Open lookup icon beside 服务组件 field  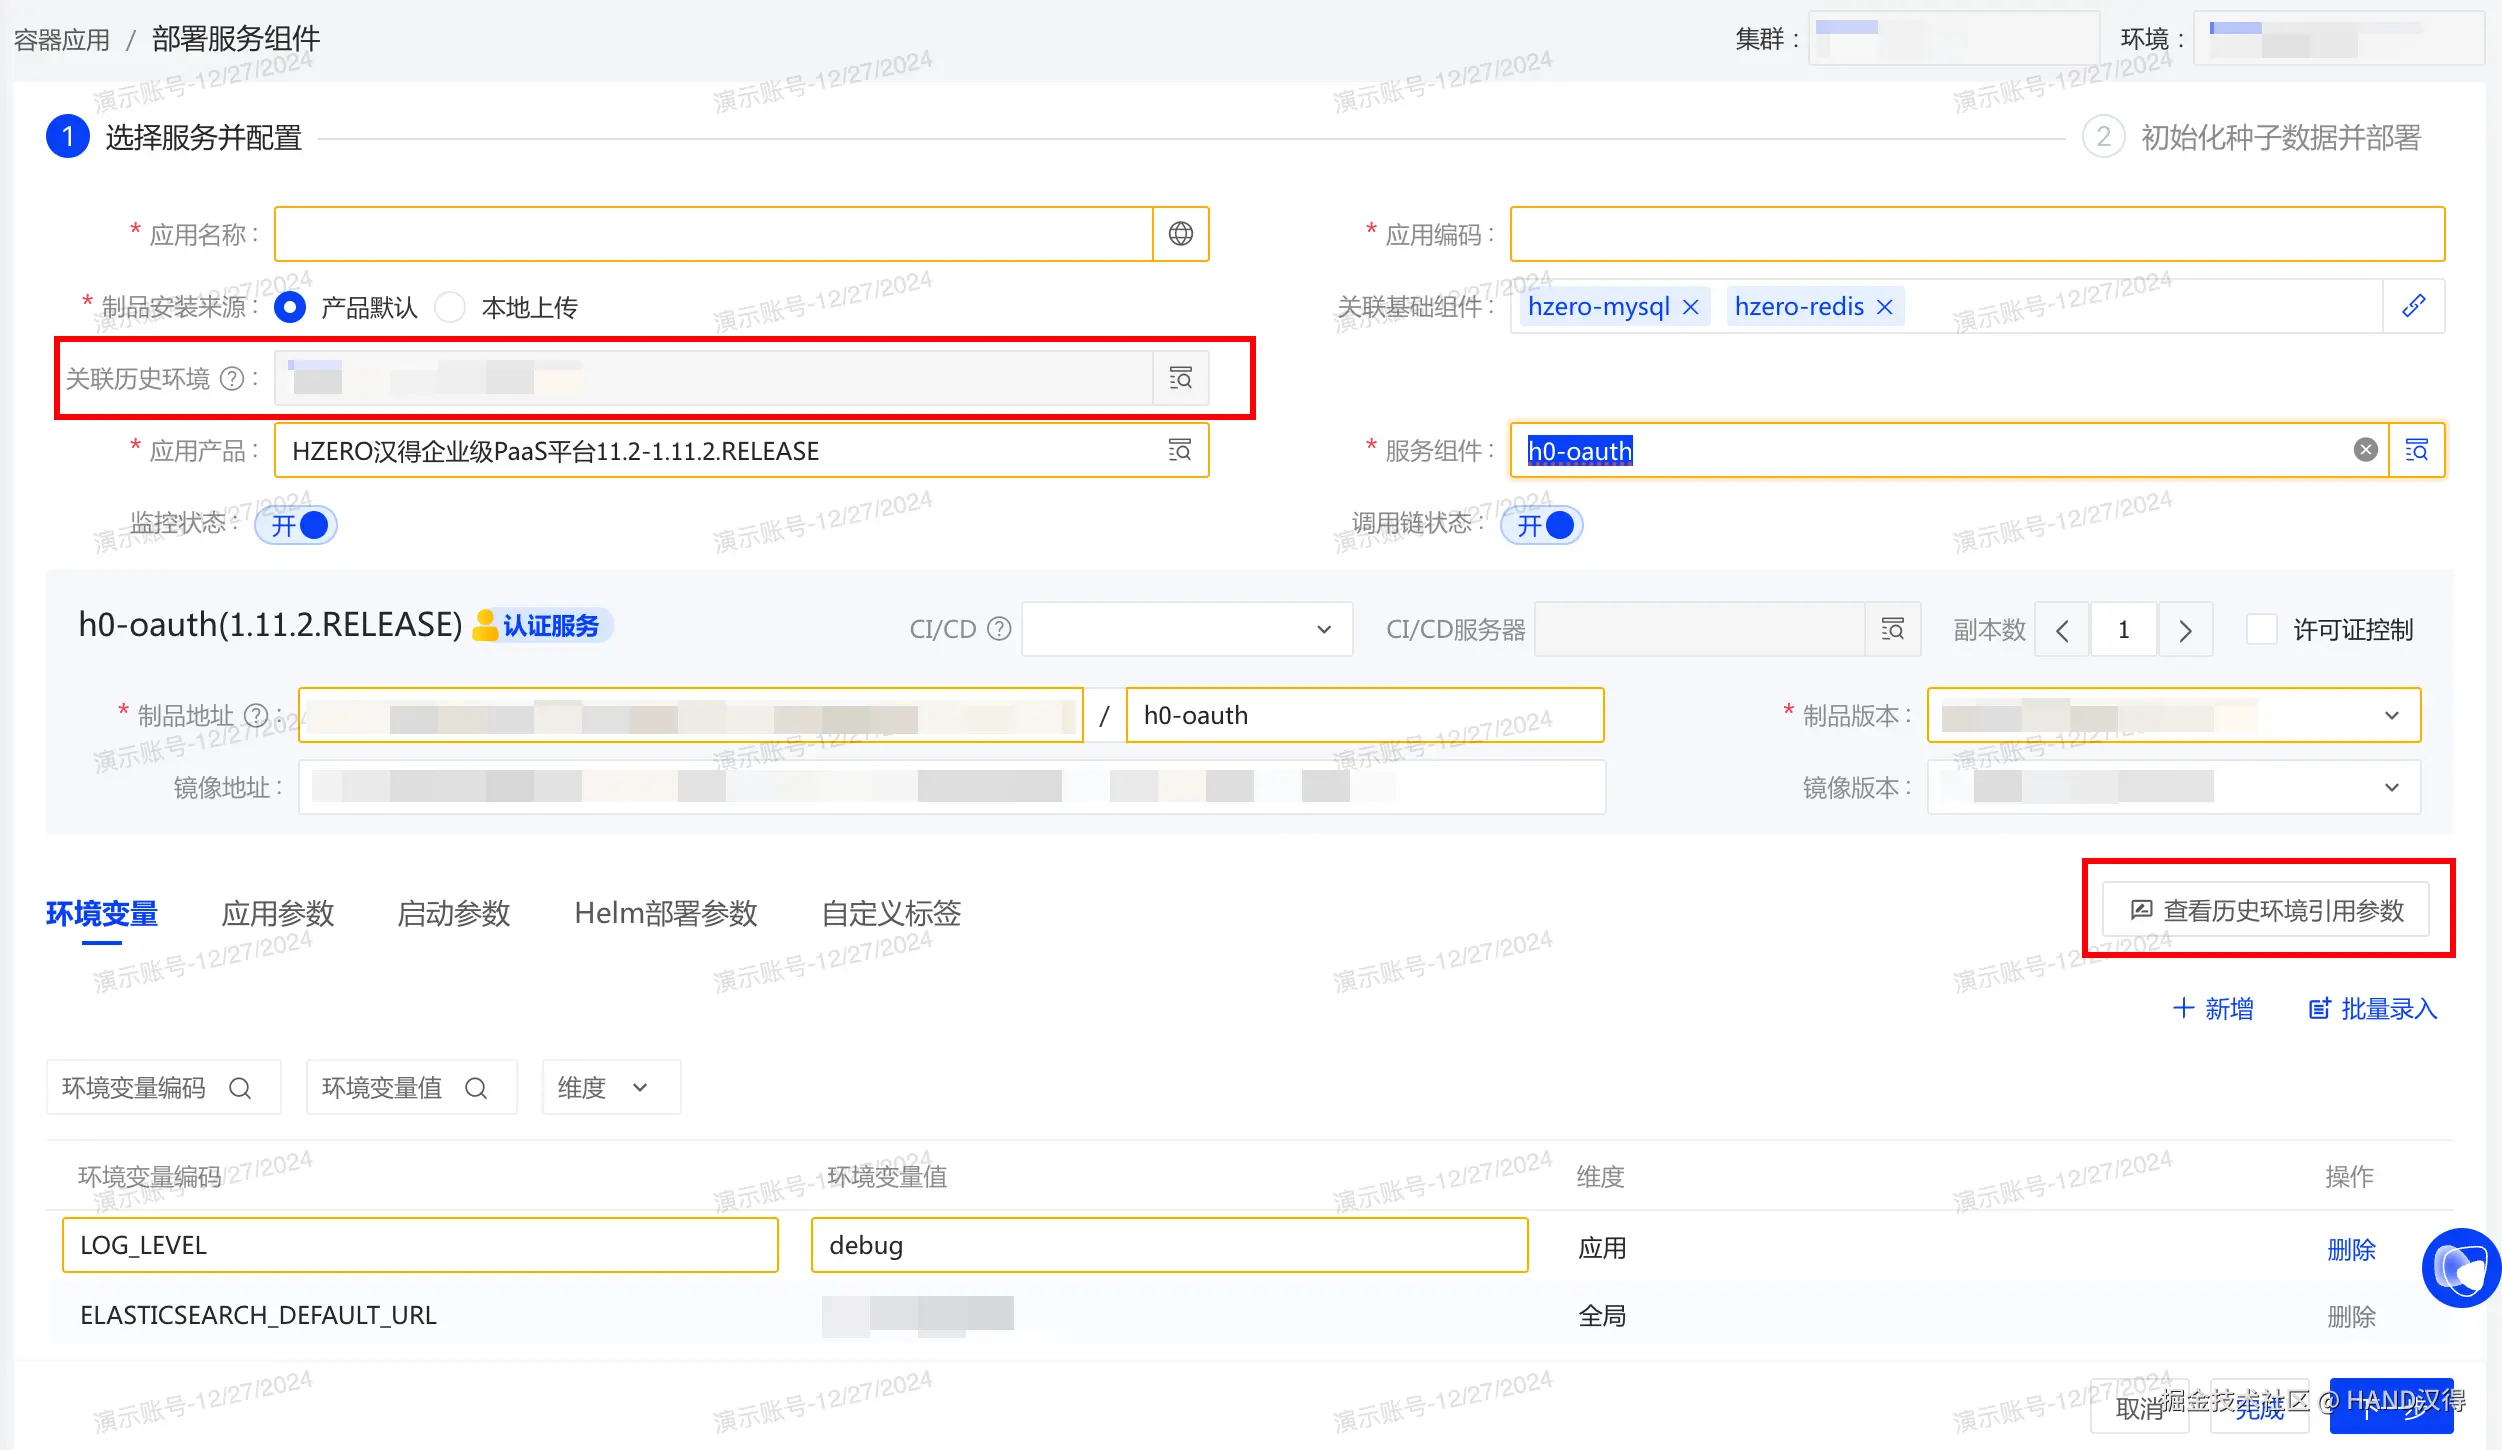2417,450
